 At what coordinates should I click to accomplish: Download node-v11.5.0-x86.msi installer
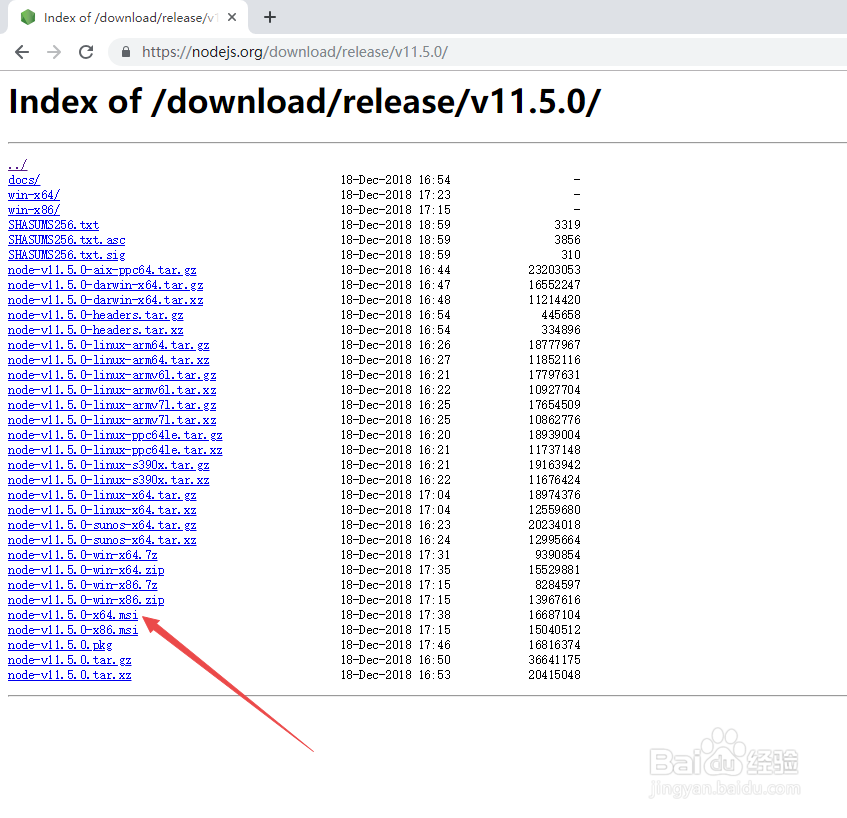(x=73, y=630)
